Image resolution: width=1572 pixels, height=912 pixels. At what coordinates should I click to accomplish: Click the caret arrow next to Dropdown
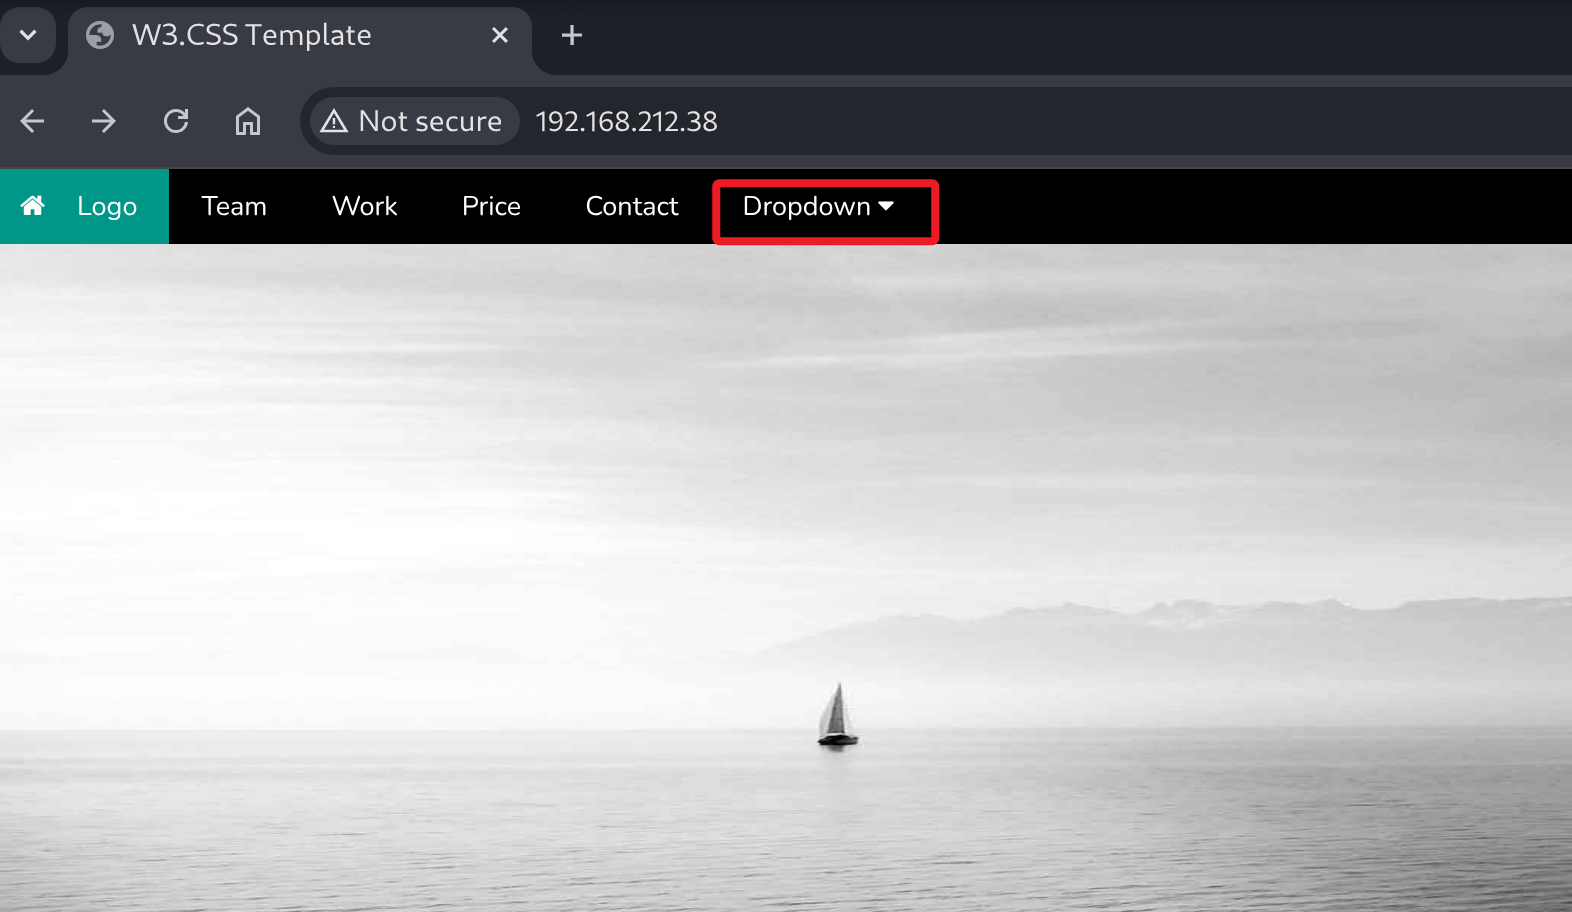(x=886, y=206)
